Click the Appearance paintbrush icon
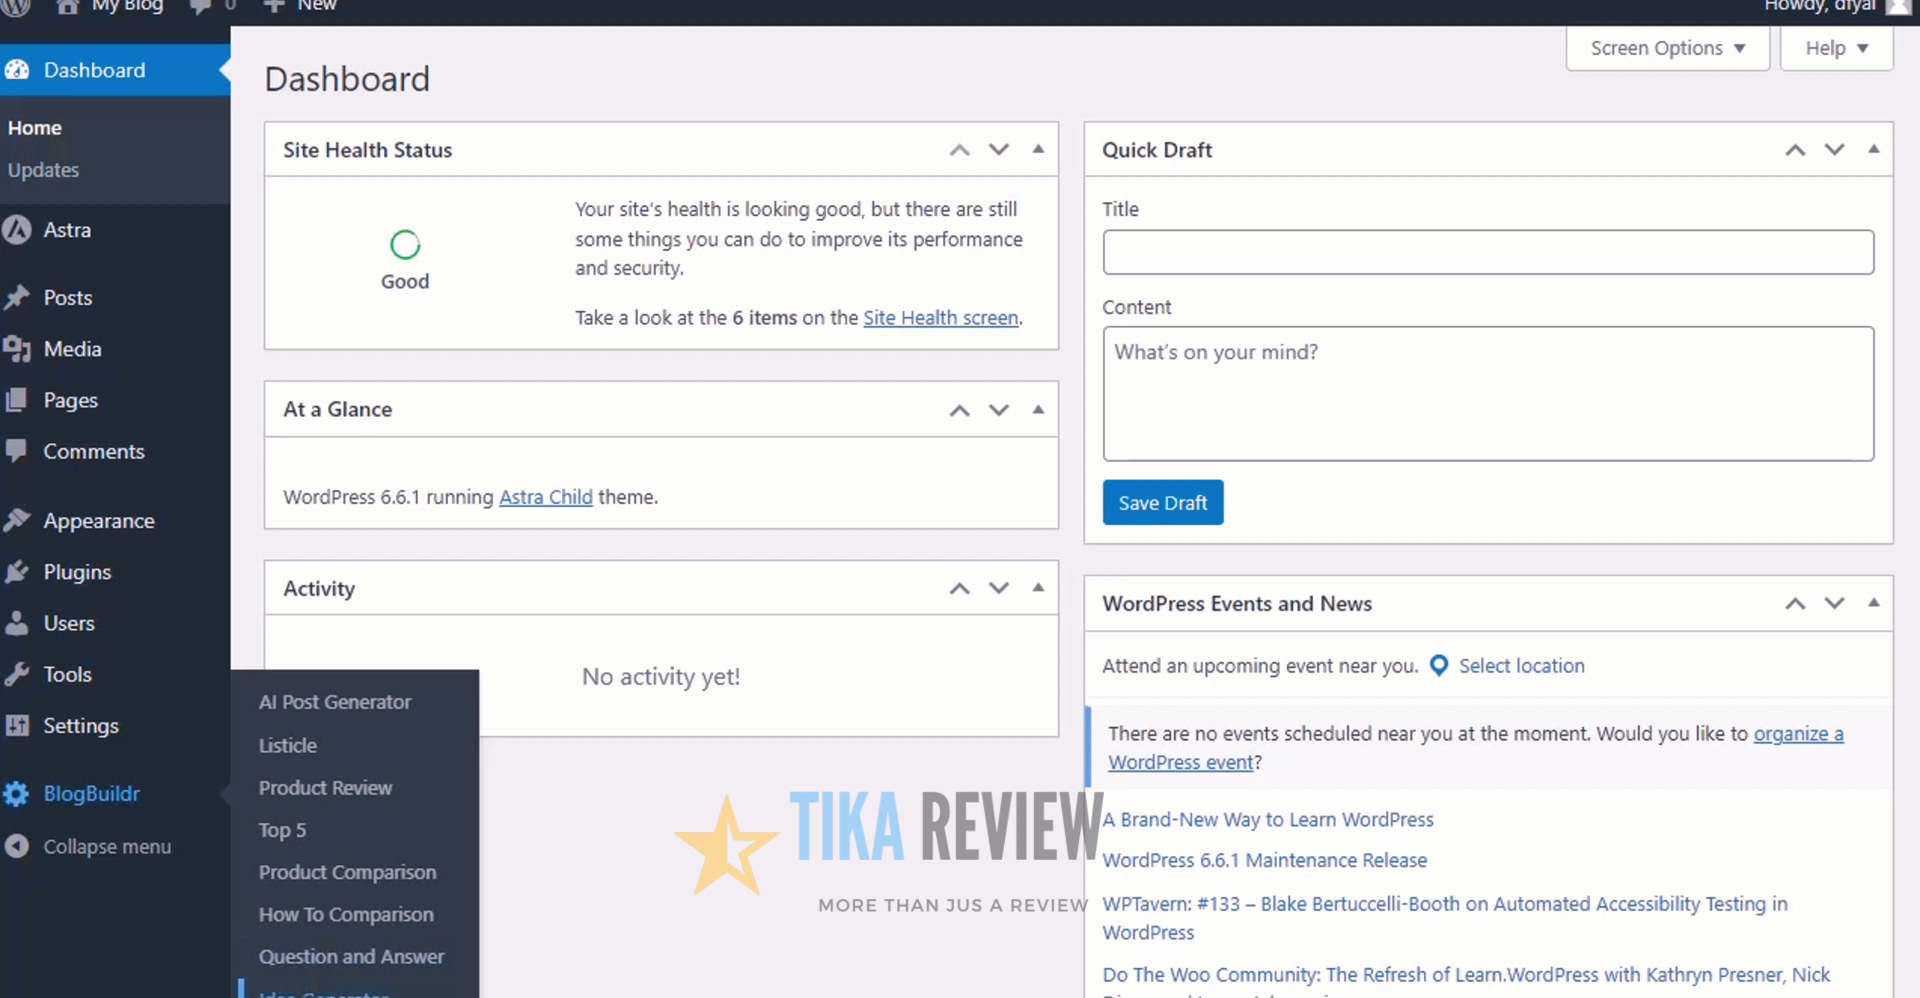Viewport: 1920px width, 998px height. point(17,520)
